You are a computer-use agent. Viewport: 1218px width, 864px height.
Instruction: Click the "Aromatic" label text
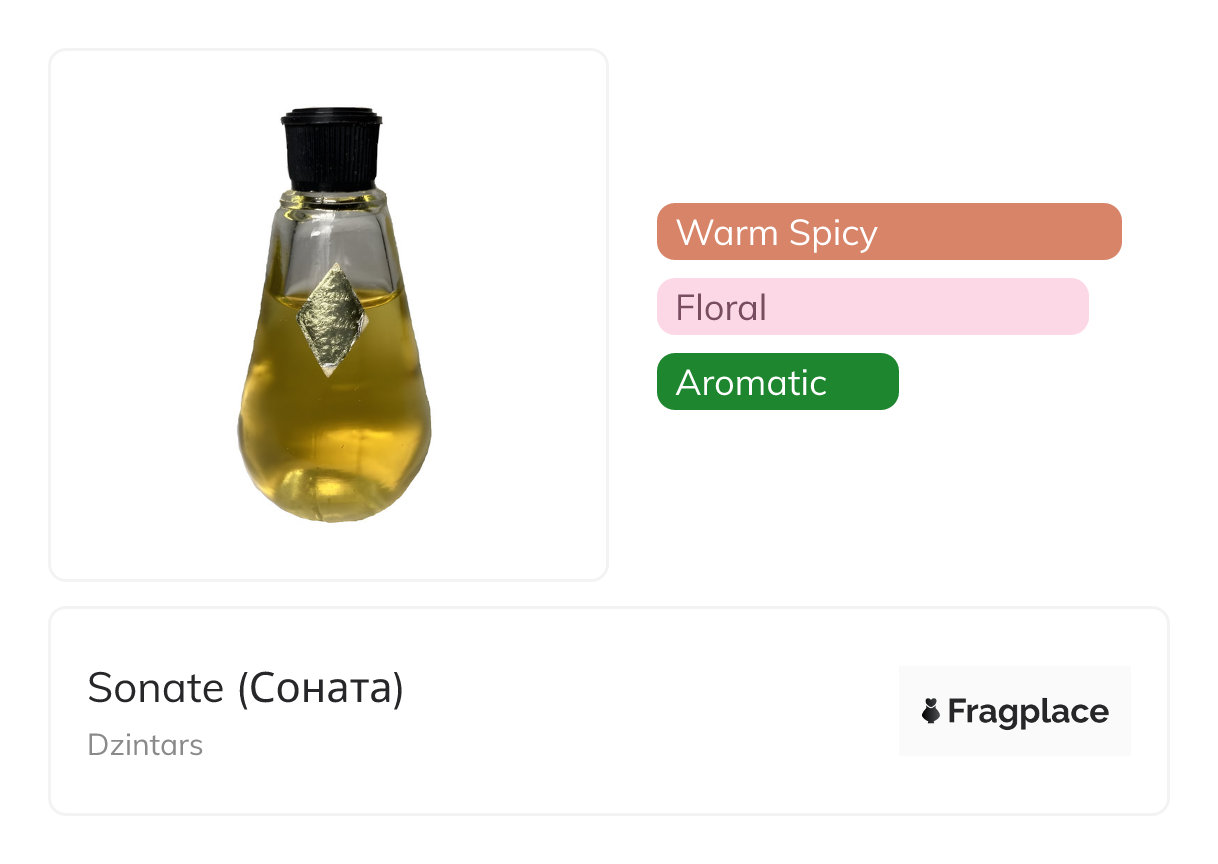pyautogui.click(x=751, y=383)
